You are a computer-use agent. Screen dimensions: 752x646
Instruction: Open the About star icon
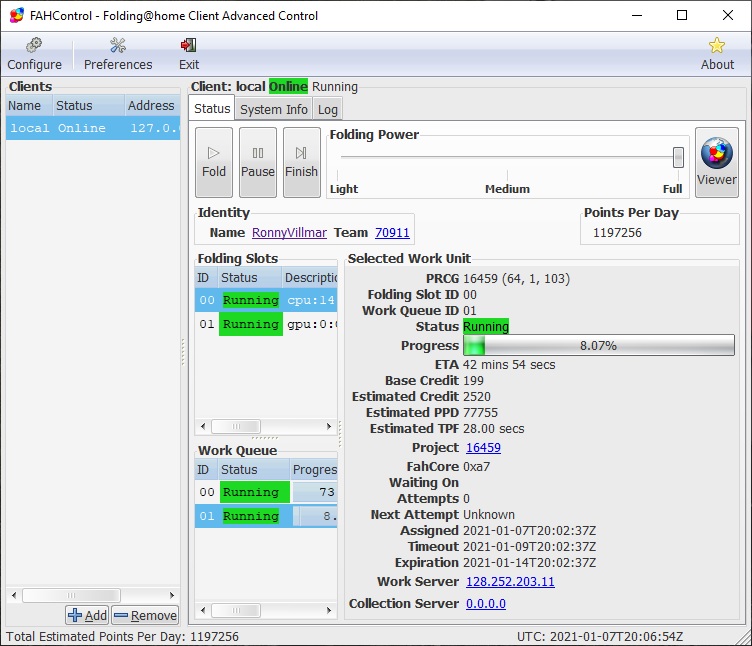point(717,46)
